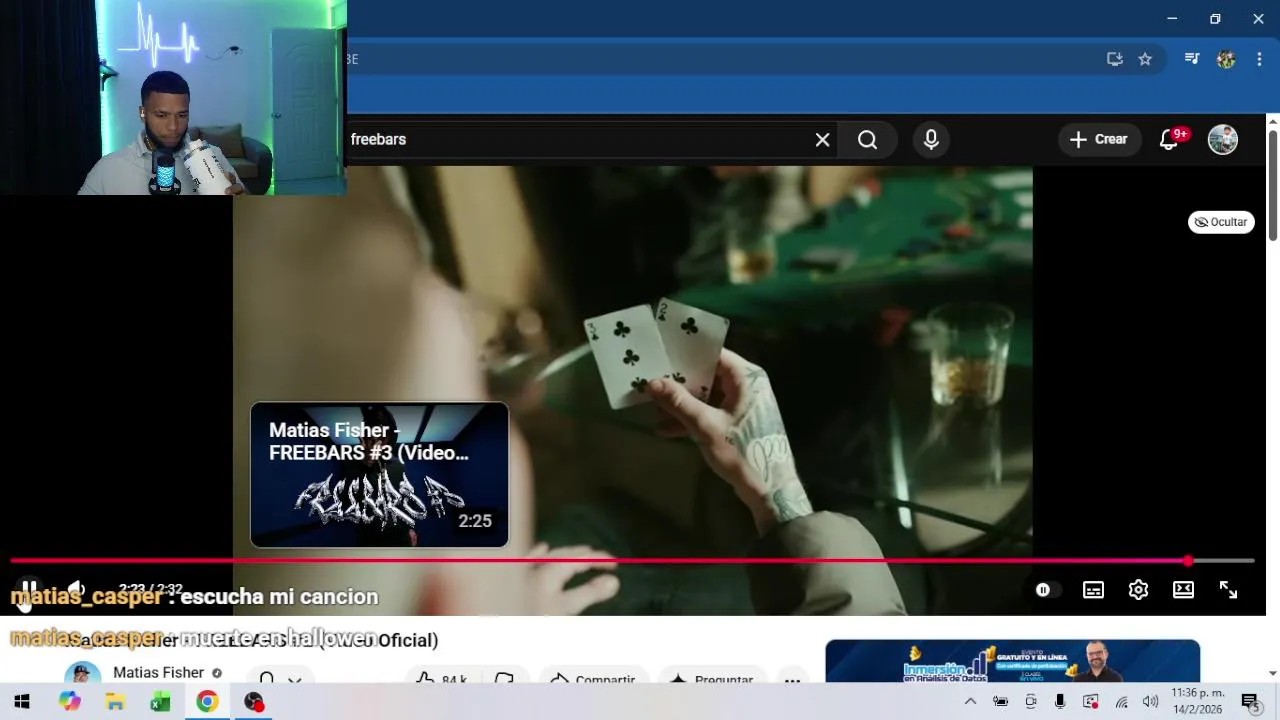The width and height of the screenshot is (1280, 720).
Task: Open File Explorer from taskbar
Action: tap(115, 702)
